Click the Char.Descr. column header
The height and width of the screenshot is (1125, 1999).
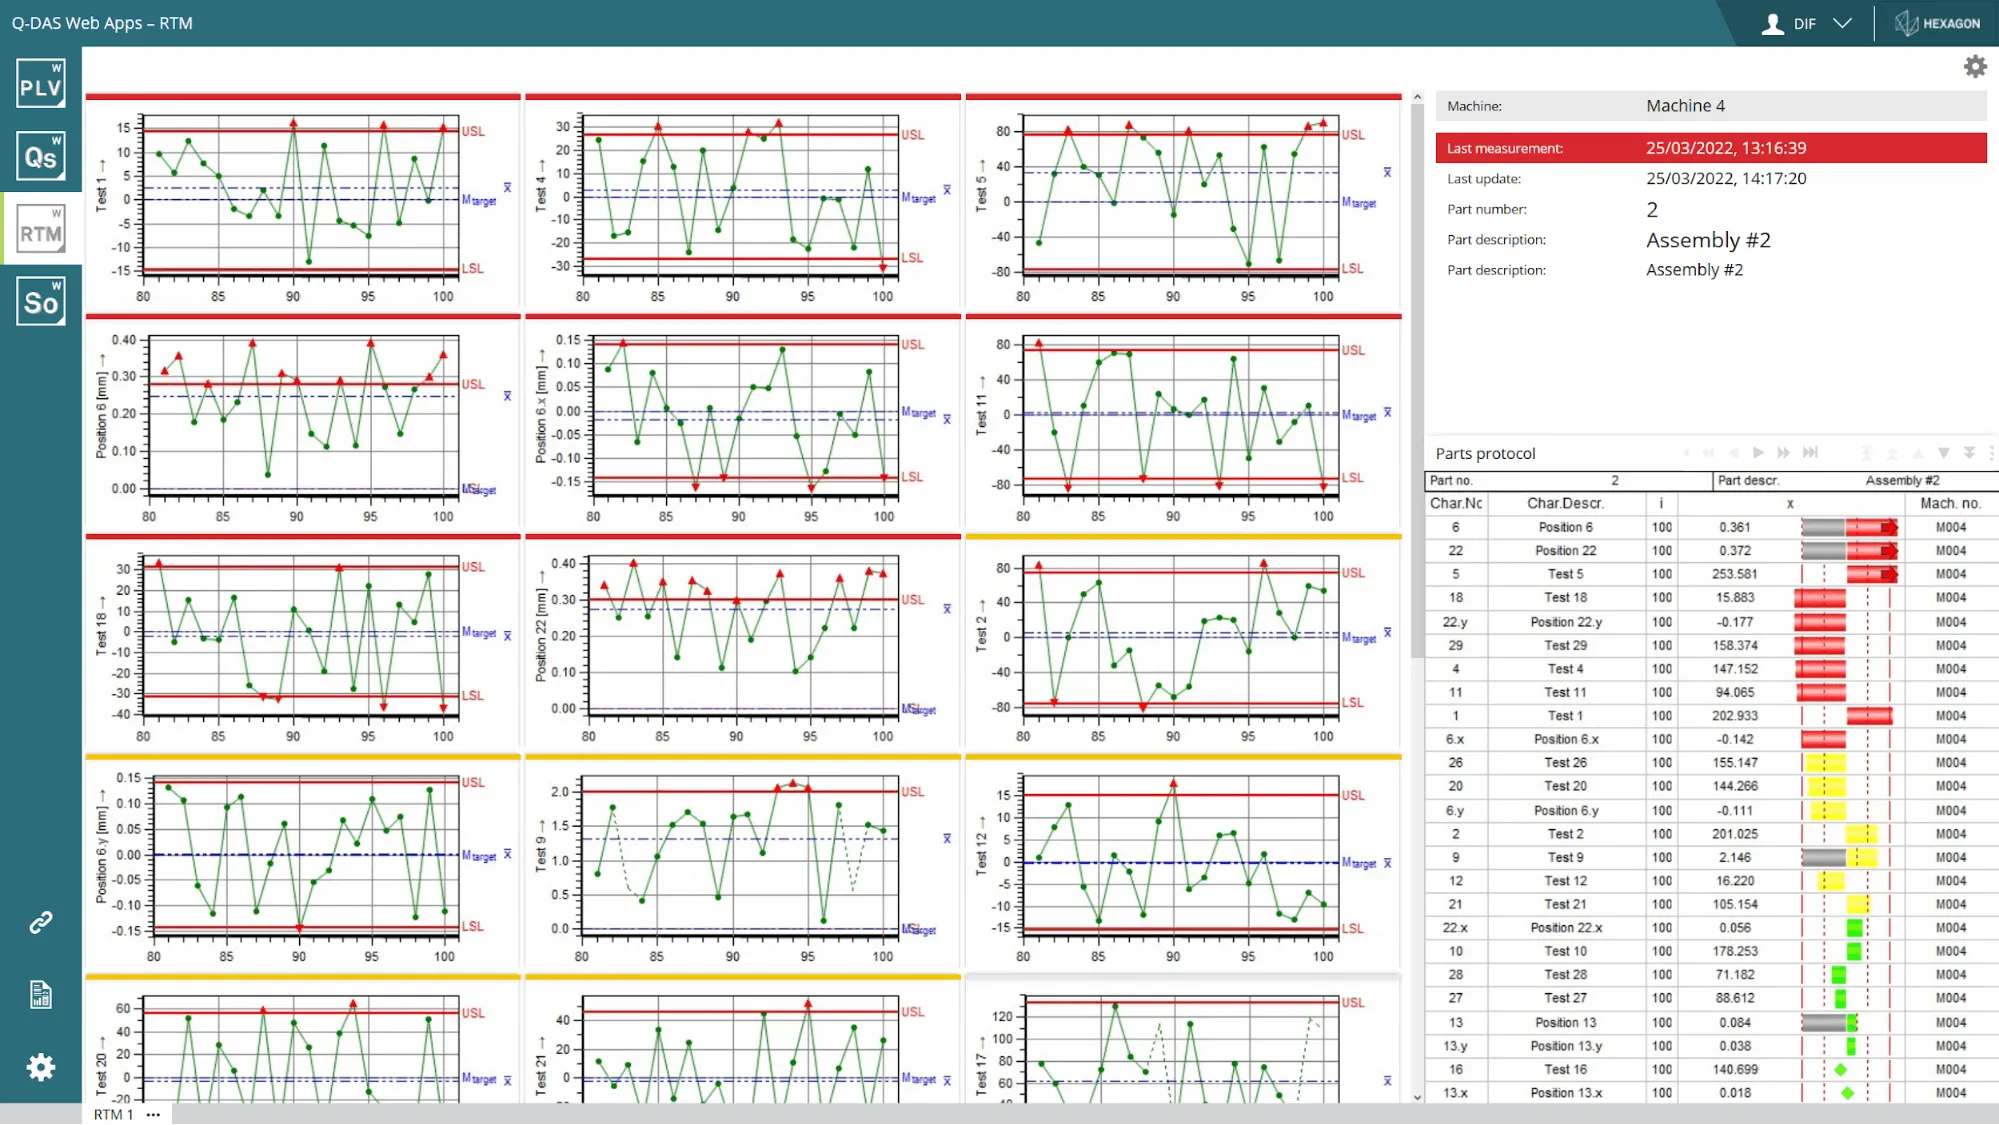[x=1565, y=503]
